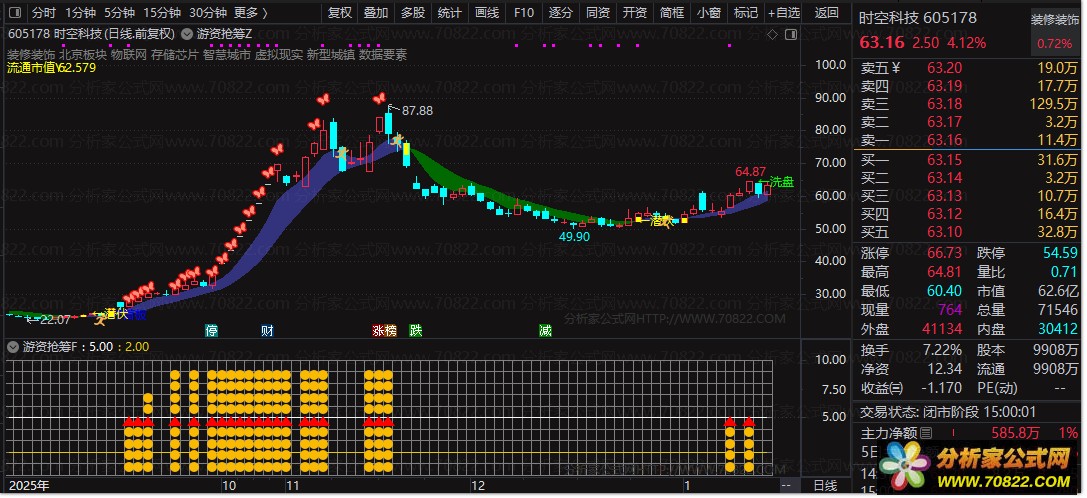
Task: Click the -- button beside 日线
Action: point(785,486)
